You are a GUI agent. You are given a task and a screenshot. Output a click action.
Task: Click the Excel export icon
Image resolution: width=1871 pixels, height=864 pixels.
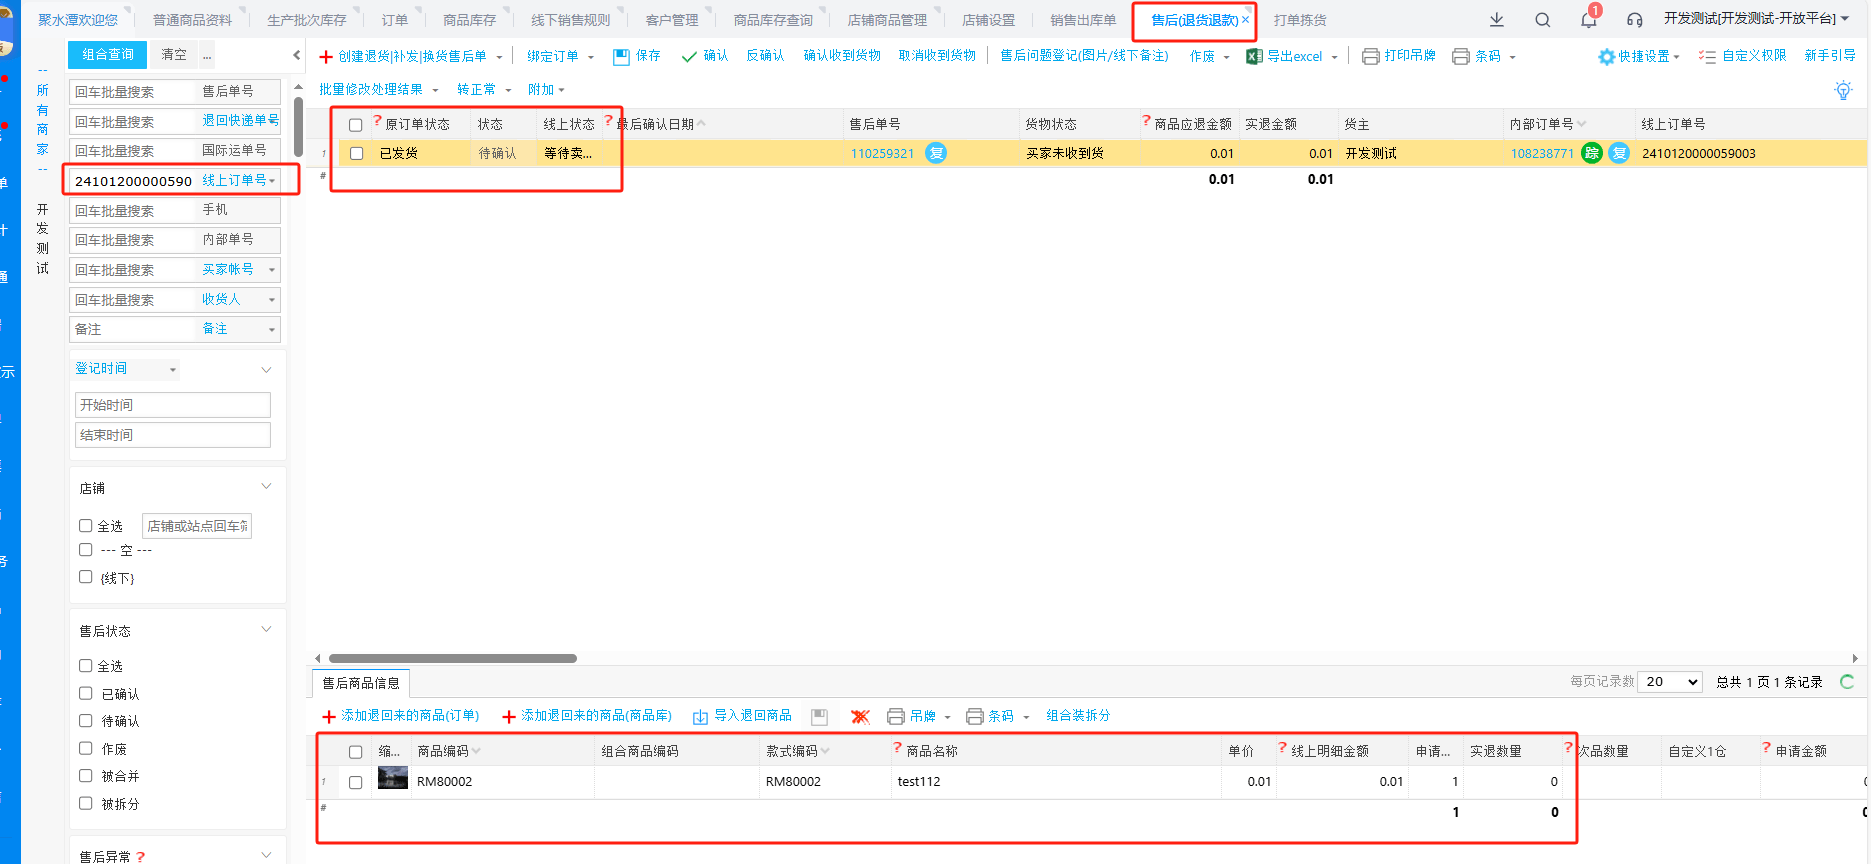(1254, 56)
